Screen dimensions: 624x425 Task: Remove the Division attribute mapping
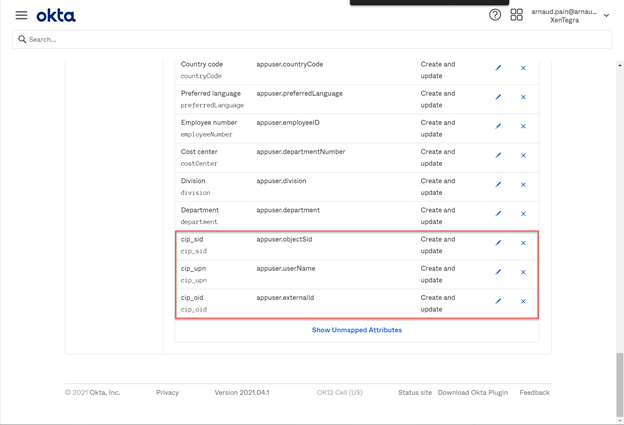pyautogui.click(x=523, y=184)
